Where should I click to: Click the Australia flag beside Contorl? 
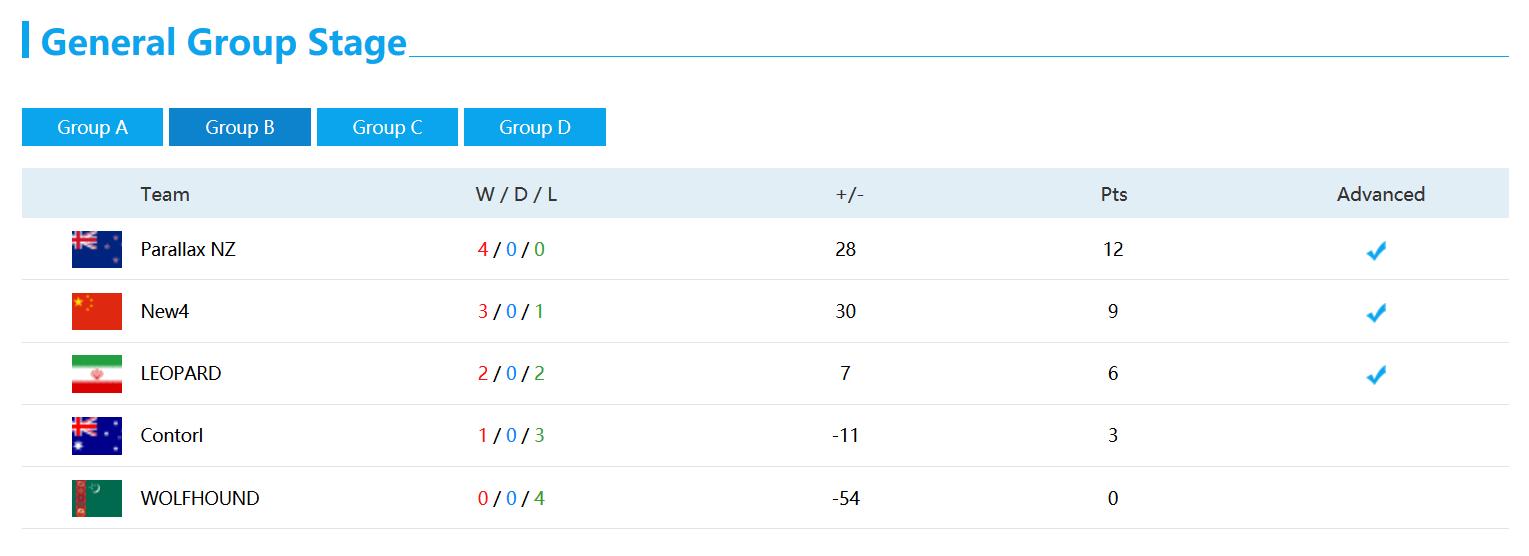coord(97,435)
